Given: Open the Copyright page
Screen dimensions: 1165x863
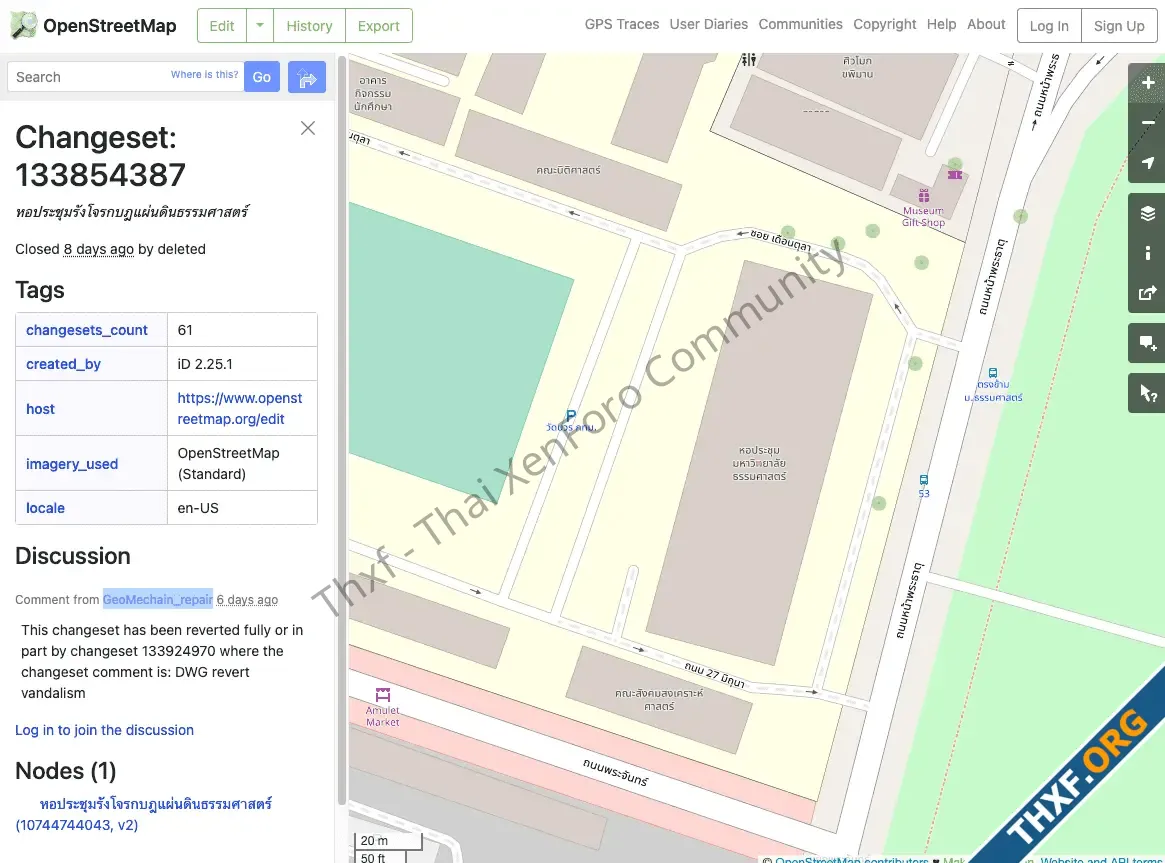Looking at the screenshot, I should (x=884, y=24).
